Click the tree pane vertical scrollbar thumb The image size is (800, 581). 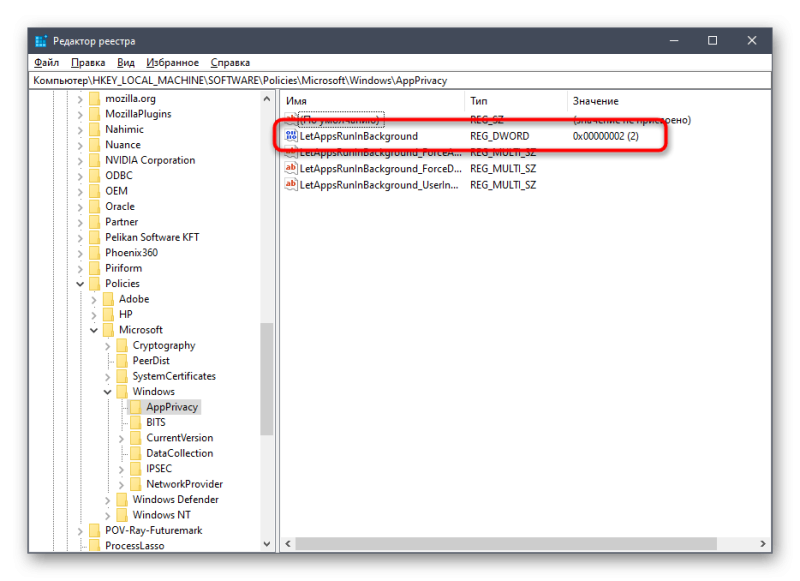point(267,379)
